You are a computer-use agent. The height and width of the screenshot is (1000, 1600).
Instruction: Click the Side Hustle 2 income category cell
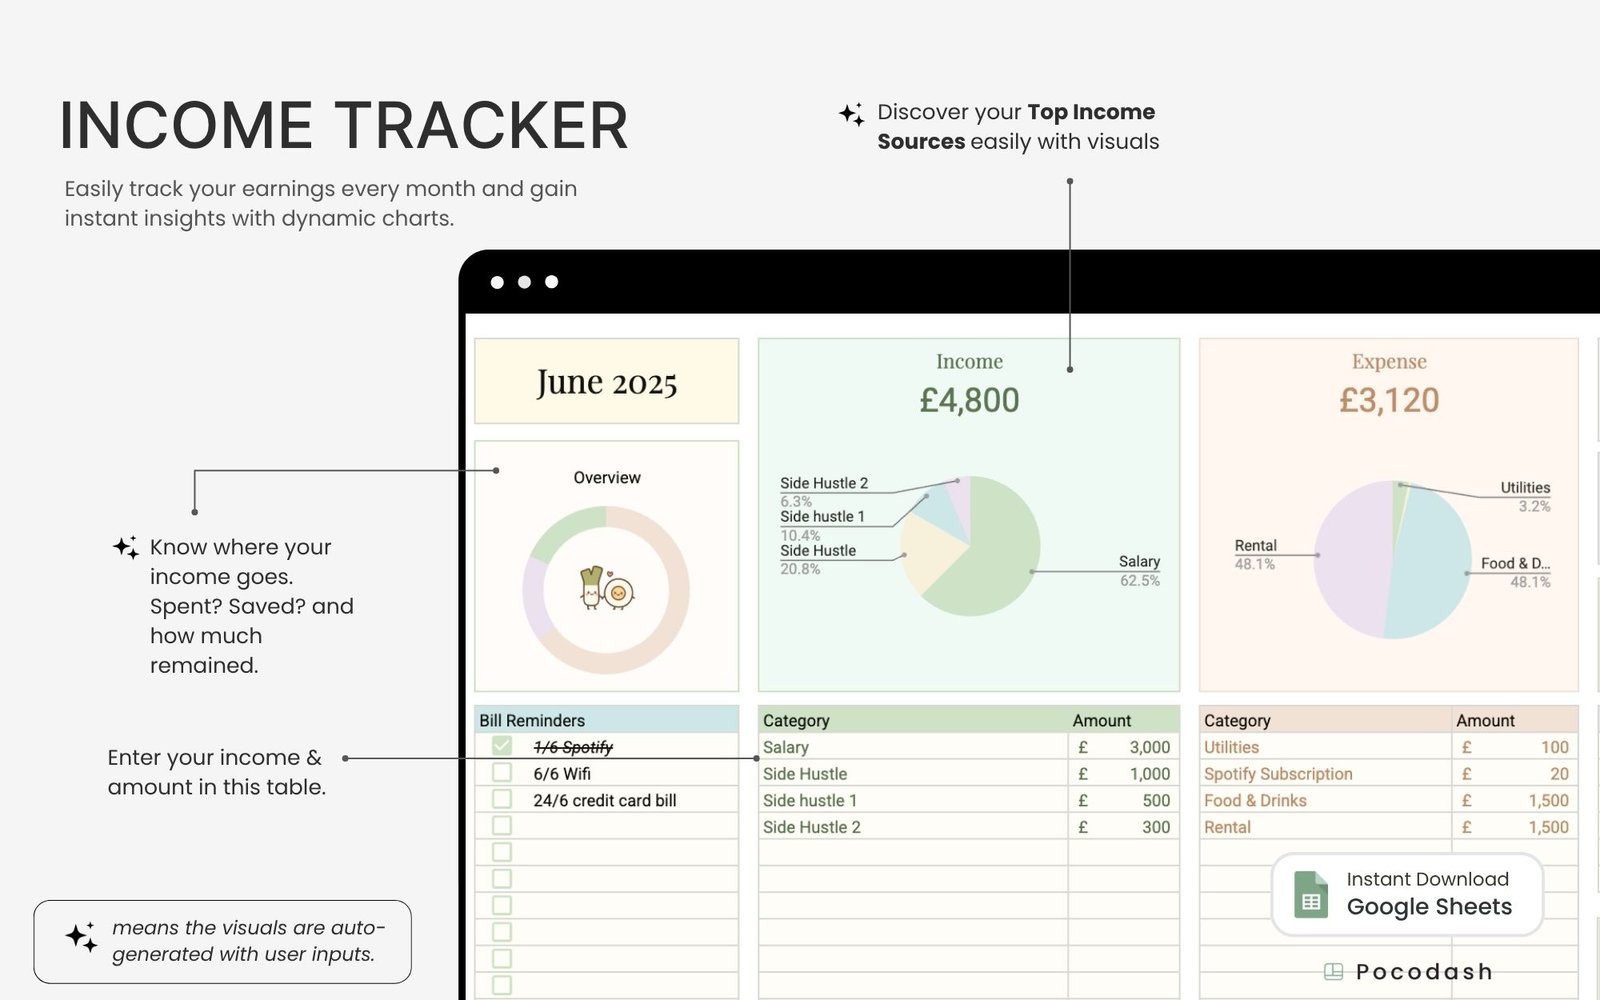click(811, 827)
